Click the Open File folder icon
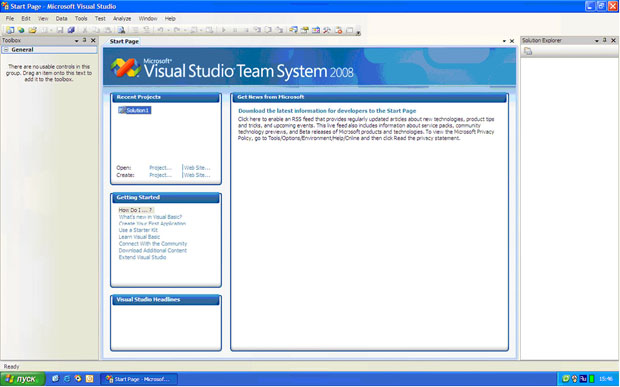Viewport: 620px width, 387px height. [32, 30]
